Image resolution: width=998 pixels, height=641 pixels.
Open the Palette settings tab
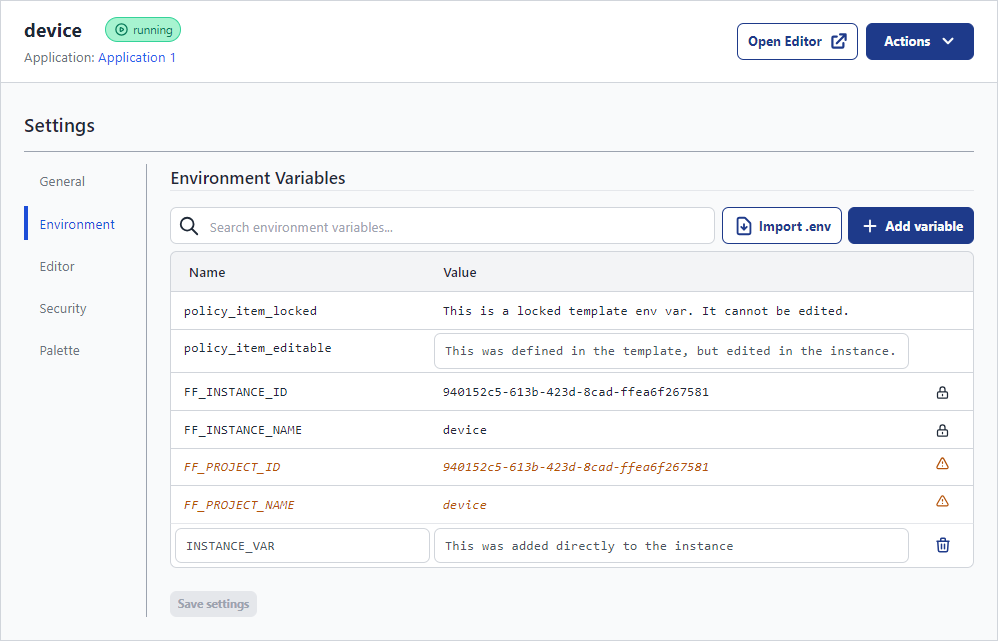coord(59,351)
